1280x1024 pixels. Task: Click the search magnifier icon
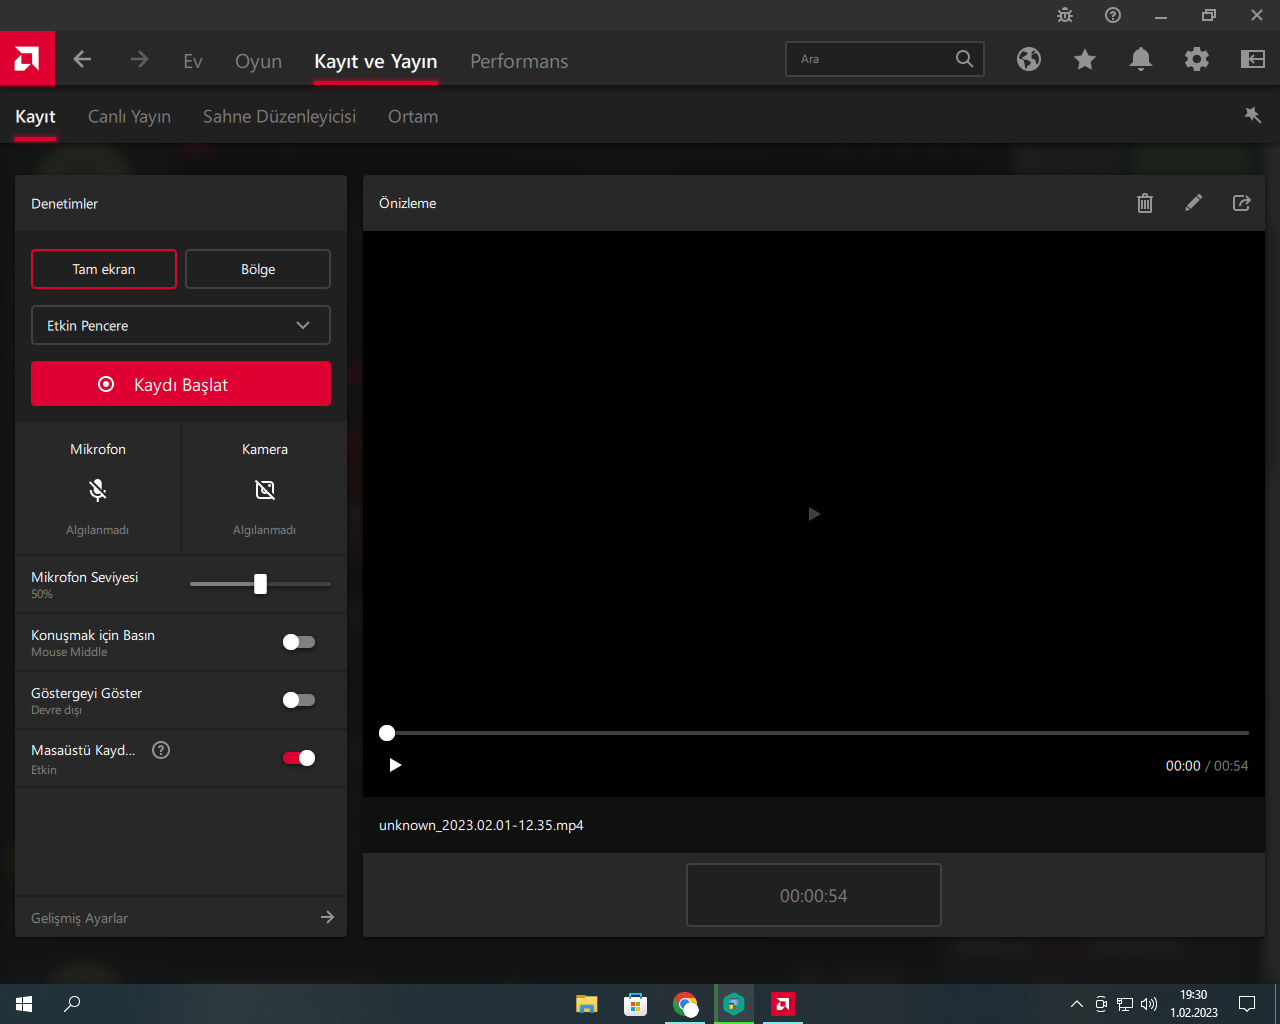click(964, 59)
